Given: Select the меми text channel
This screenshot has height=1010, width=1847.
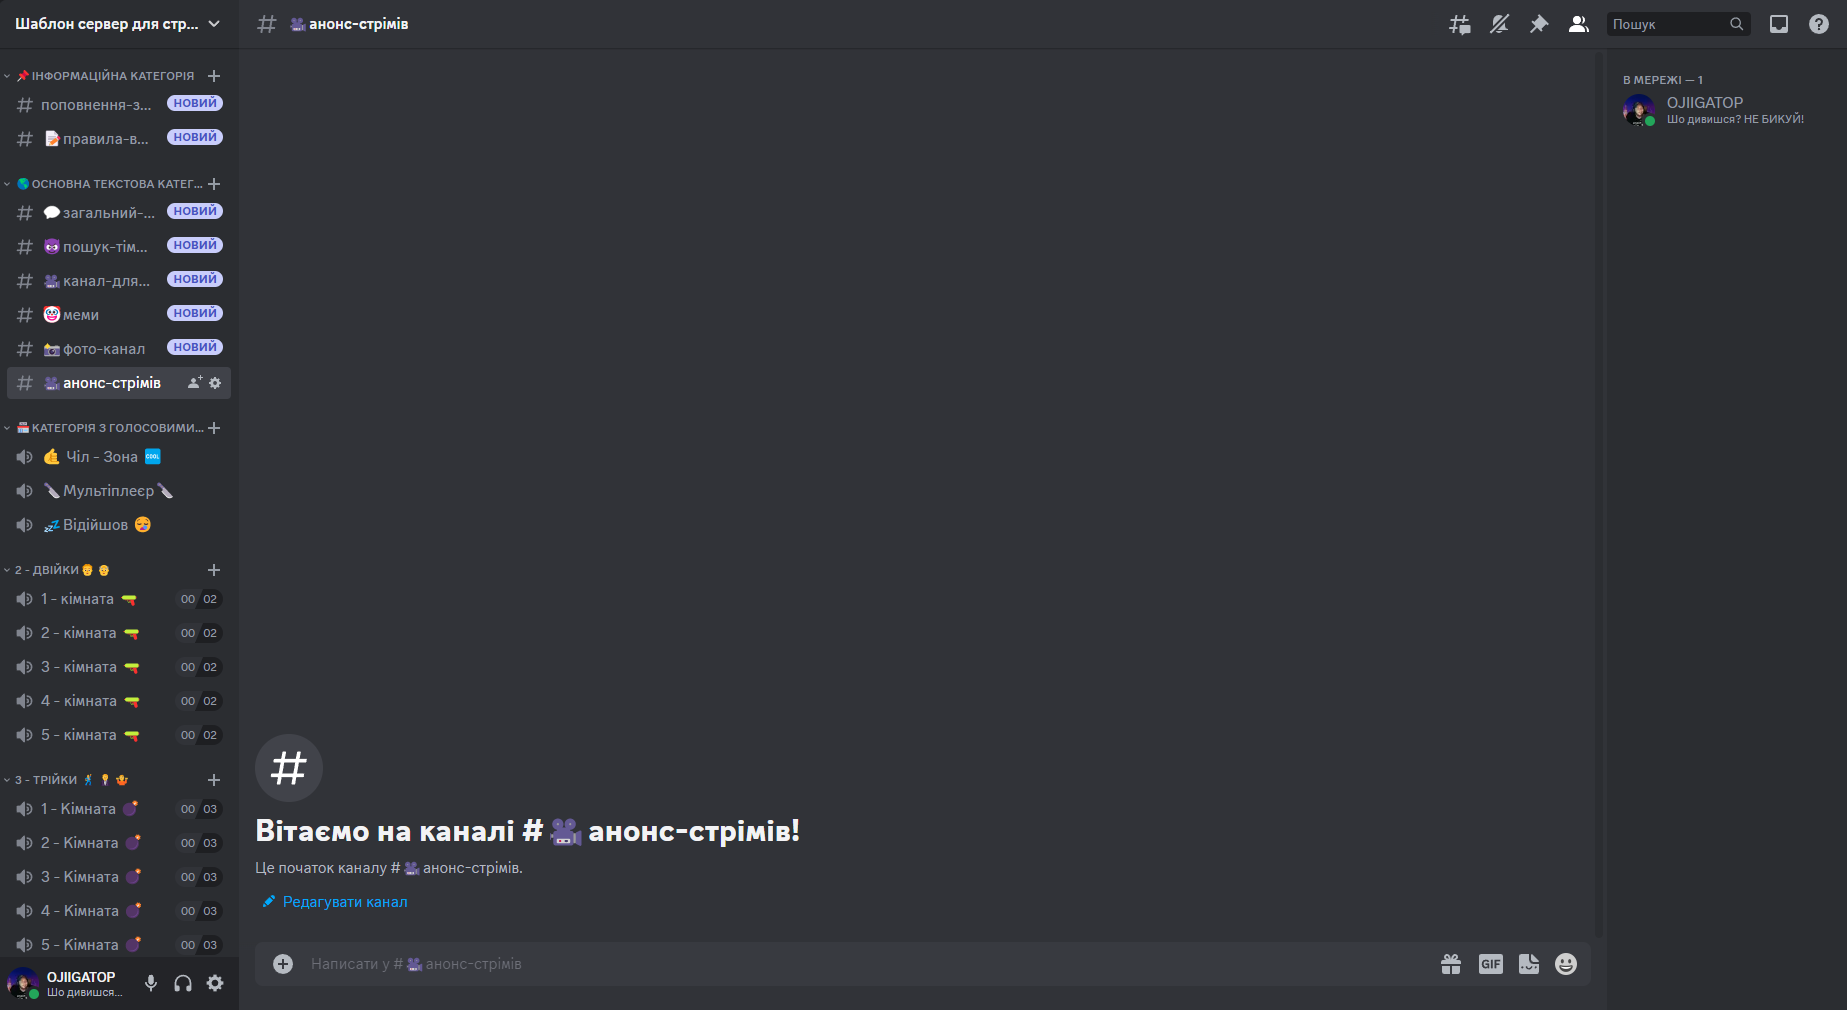Looking at the screenshot, I should click(119, 315).
